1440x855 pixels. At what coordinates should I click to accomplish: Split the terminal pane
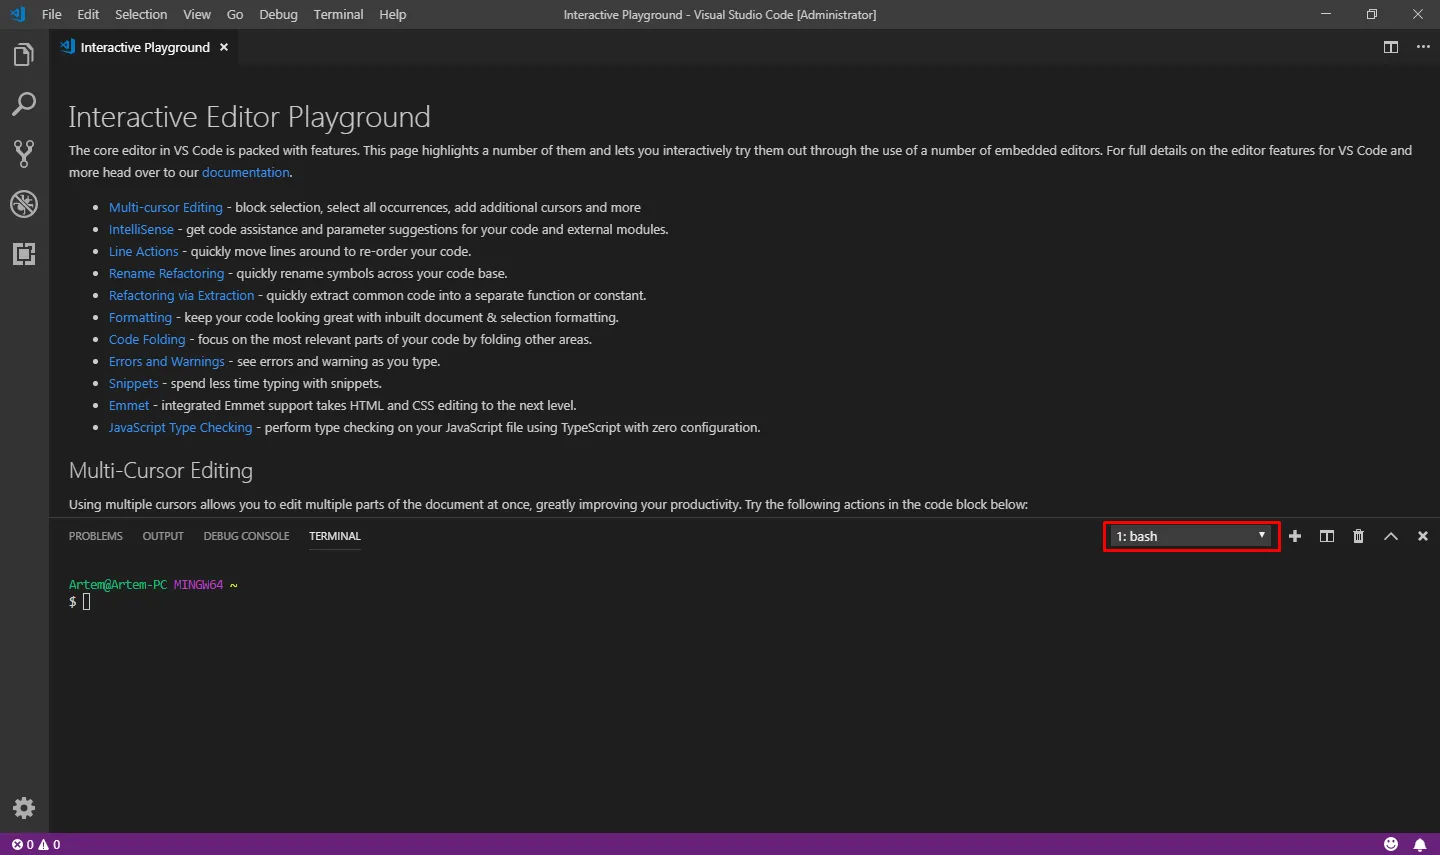pos(1327,537)
